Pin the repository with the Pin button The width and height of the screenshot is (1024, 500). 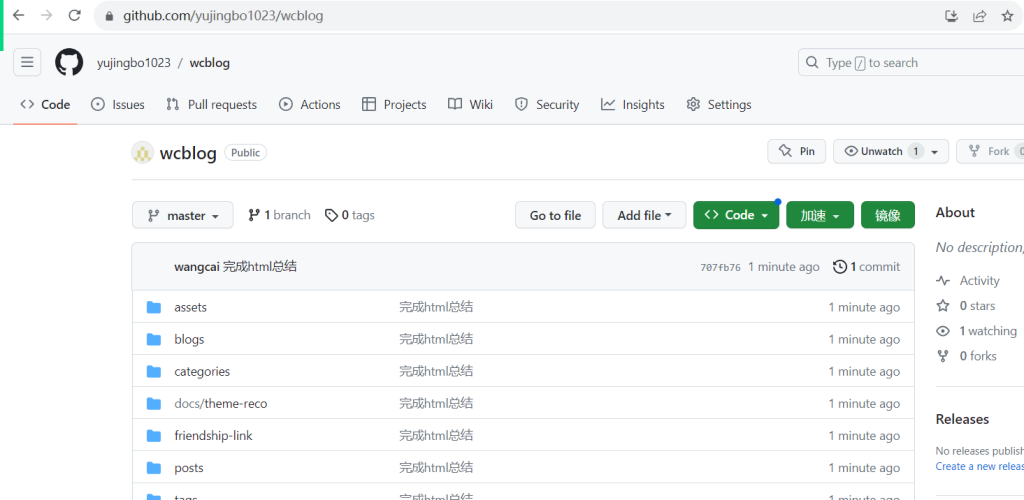(797, 151)
